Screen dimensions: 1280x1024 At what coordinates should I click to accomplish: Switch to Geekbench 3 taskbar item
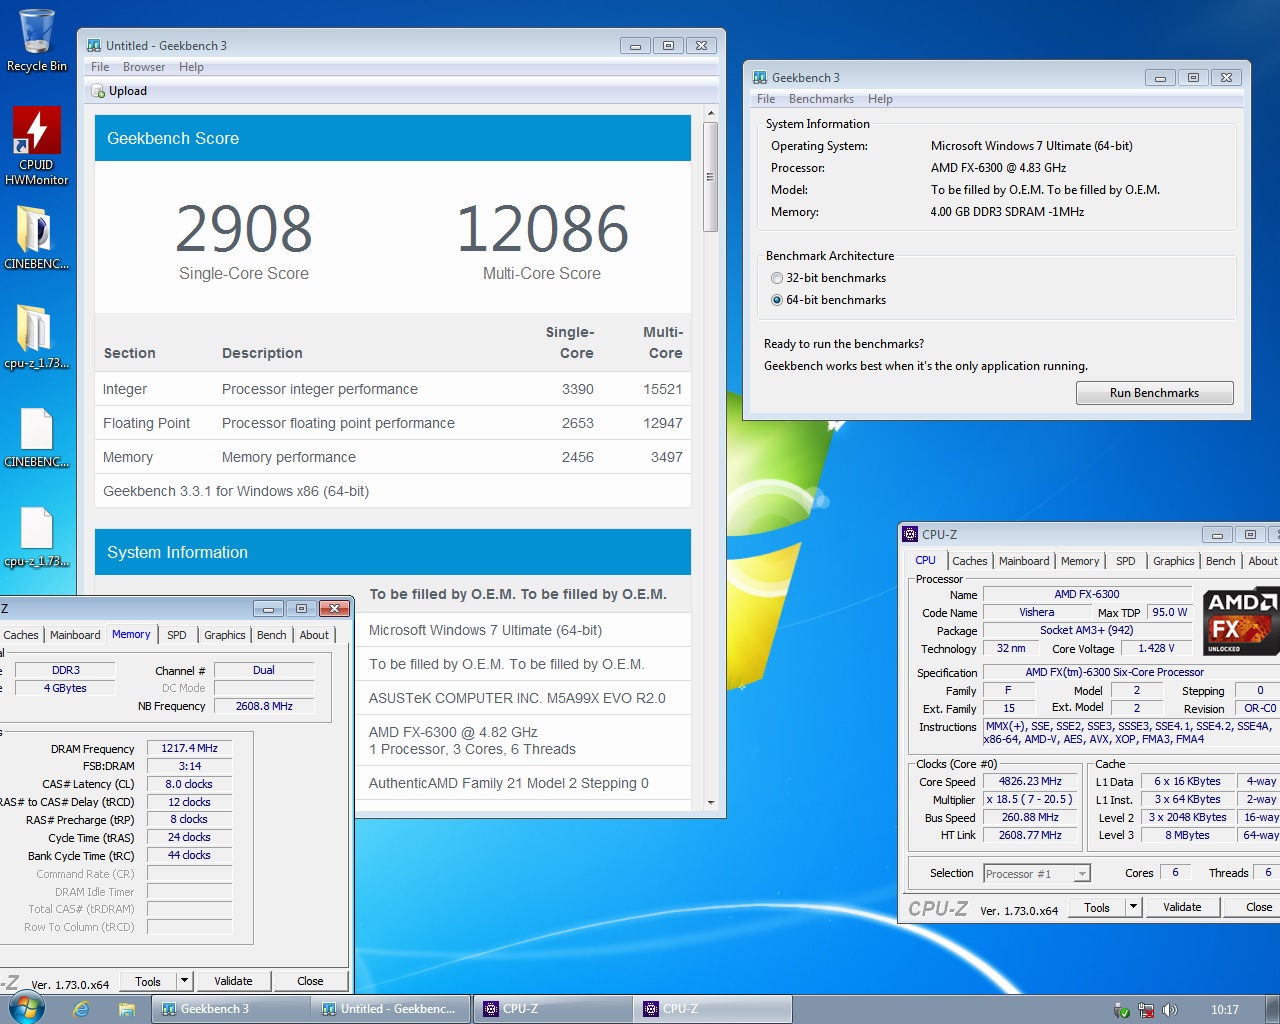(x=231, y=1009)
